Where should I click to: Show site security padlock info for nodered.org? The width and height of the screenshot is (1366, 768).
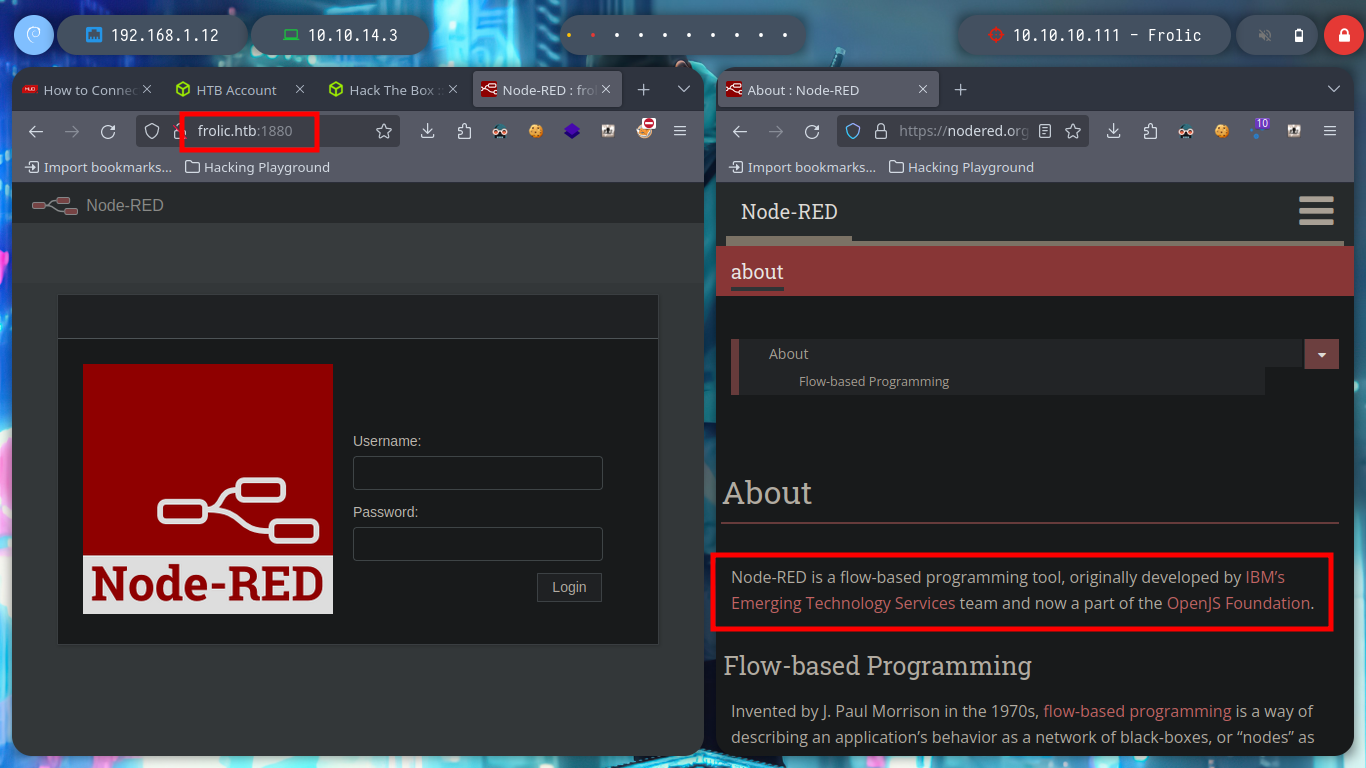[x=881, y=131]
